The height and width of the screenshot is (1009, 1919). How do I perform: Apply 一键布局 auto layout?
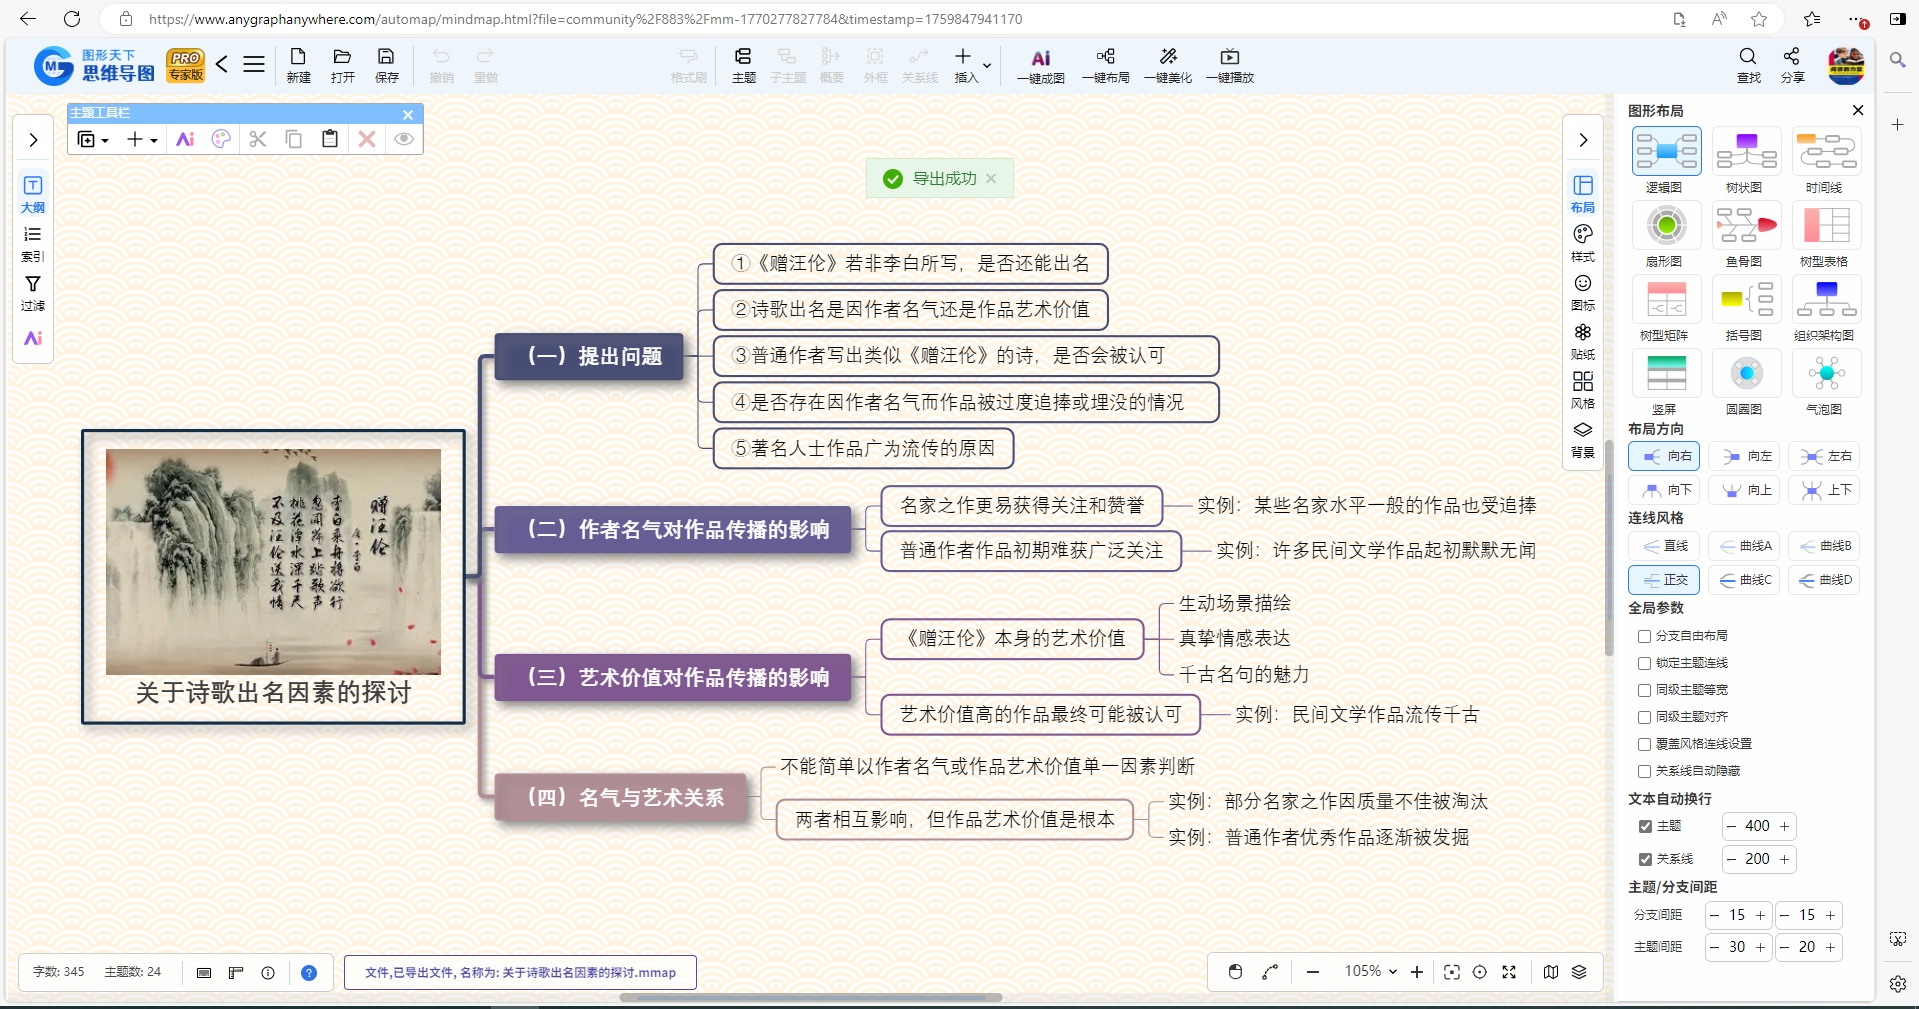(x=1105, y=65)
